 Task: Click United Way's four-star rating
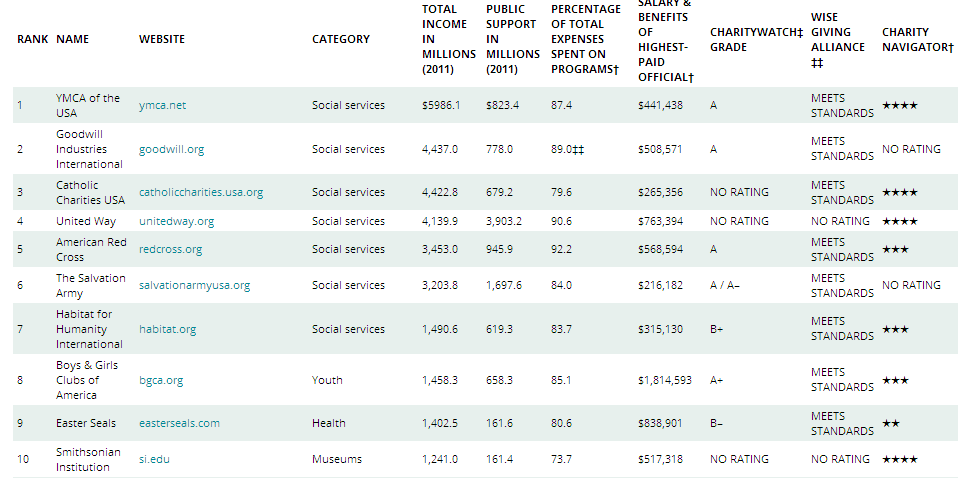pos(899,221)
